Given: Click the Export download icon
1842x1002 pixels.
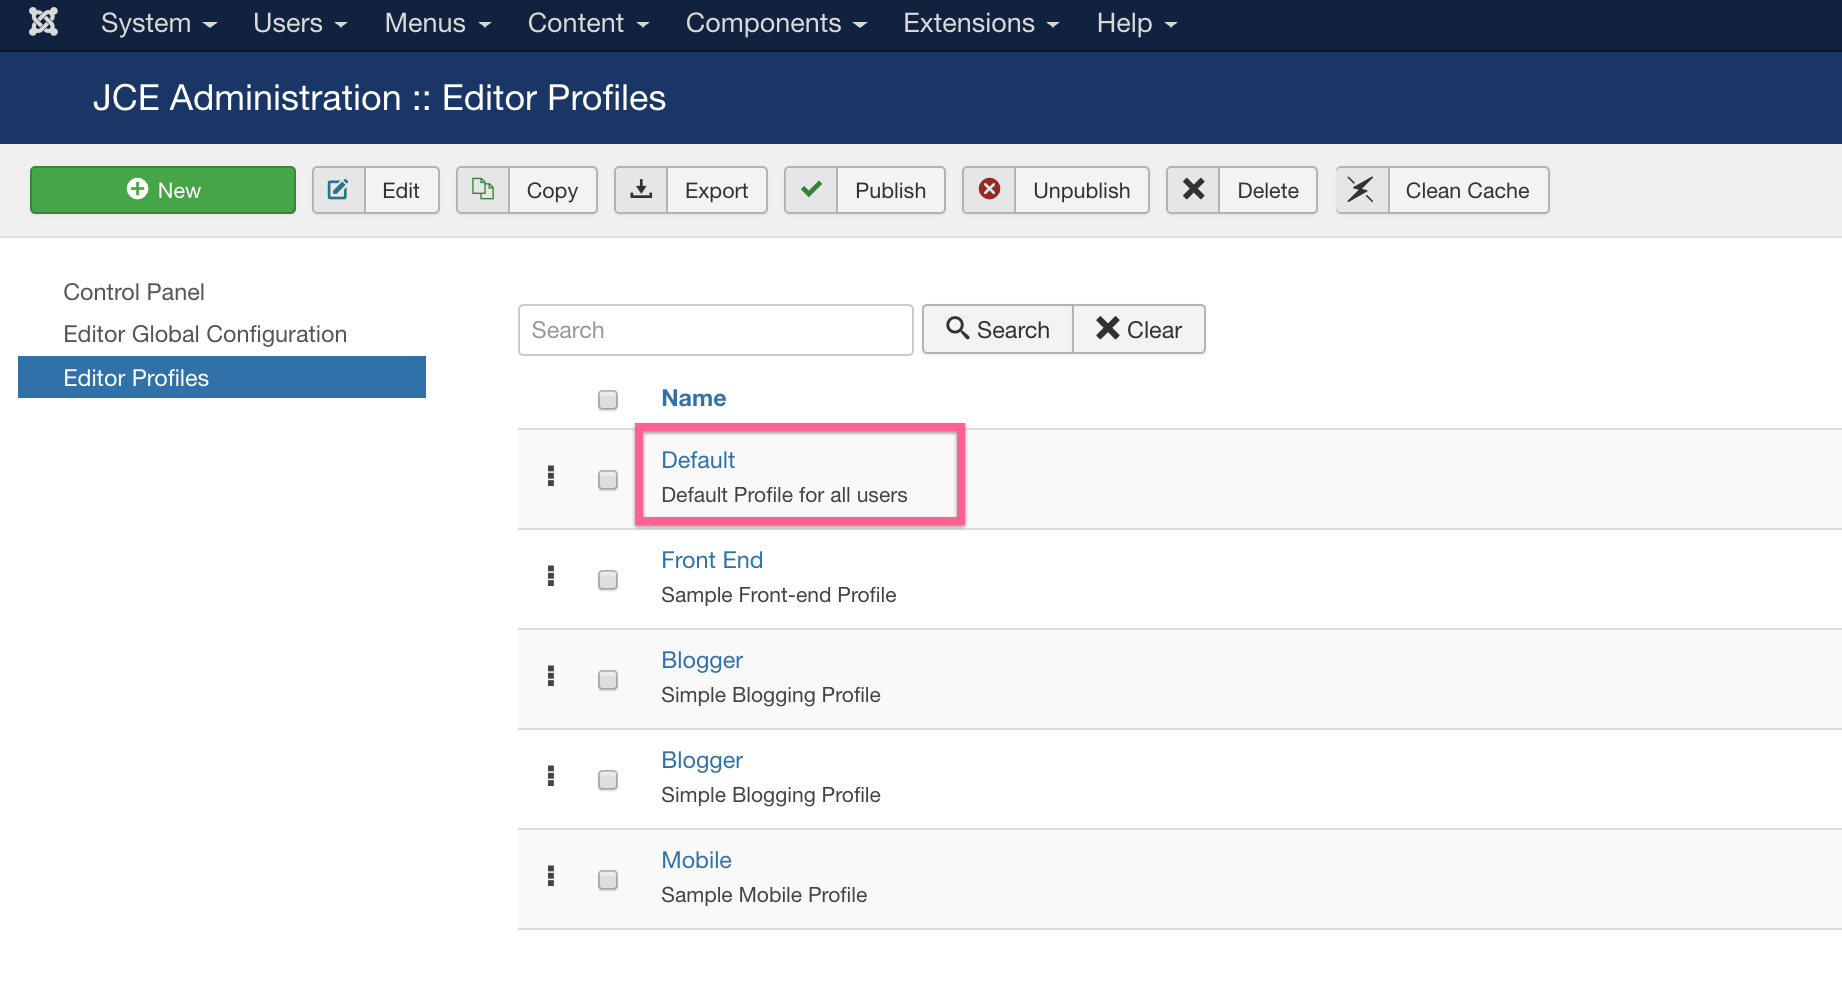Looking at the screenshot, I should click(x=641, y=189).
